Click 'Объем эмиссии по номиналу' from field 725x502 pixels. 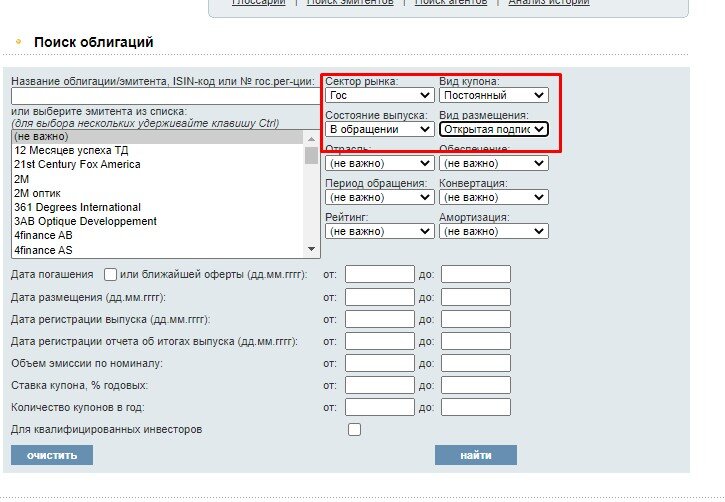380,363
